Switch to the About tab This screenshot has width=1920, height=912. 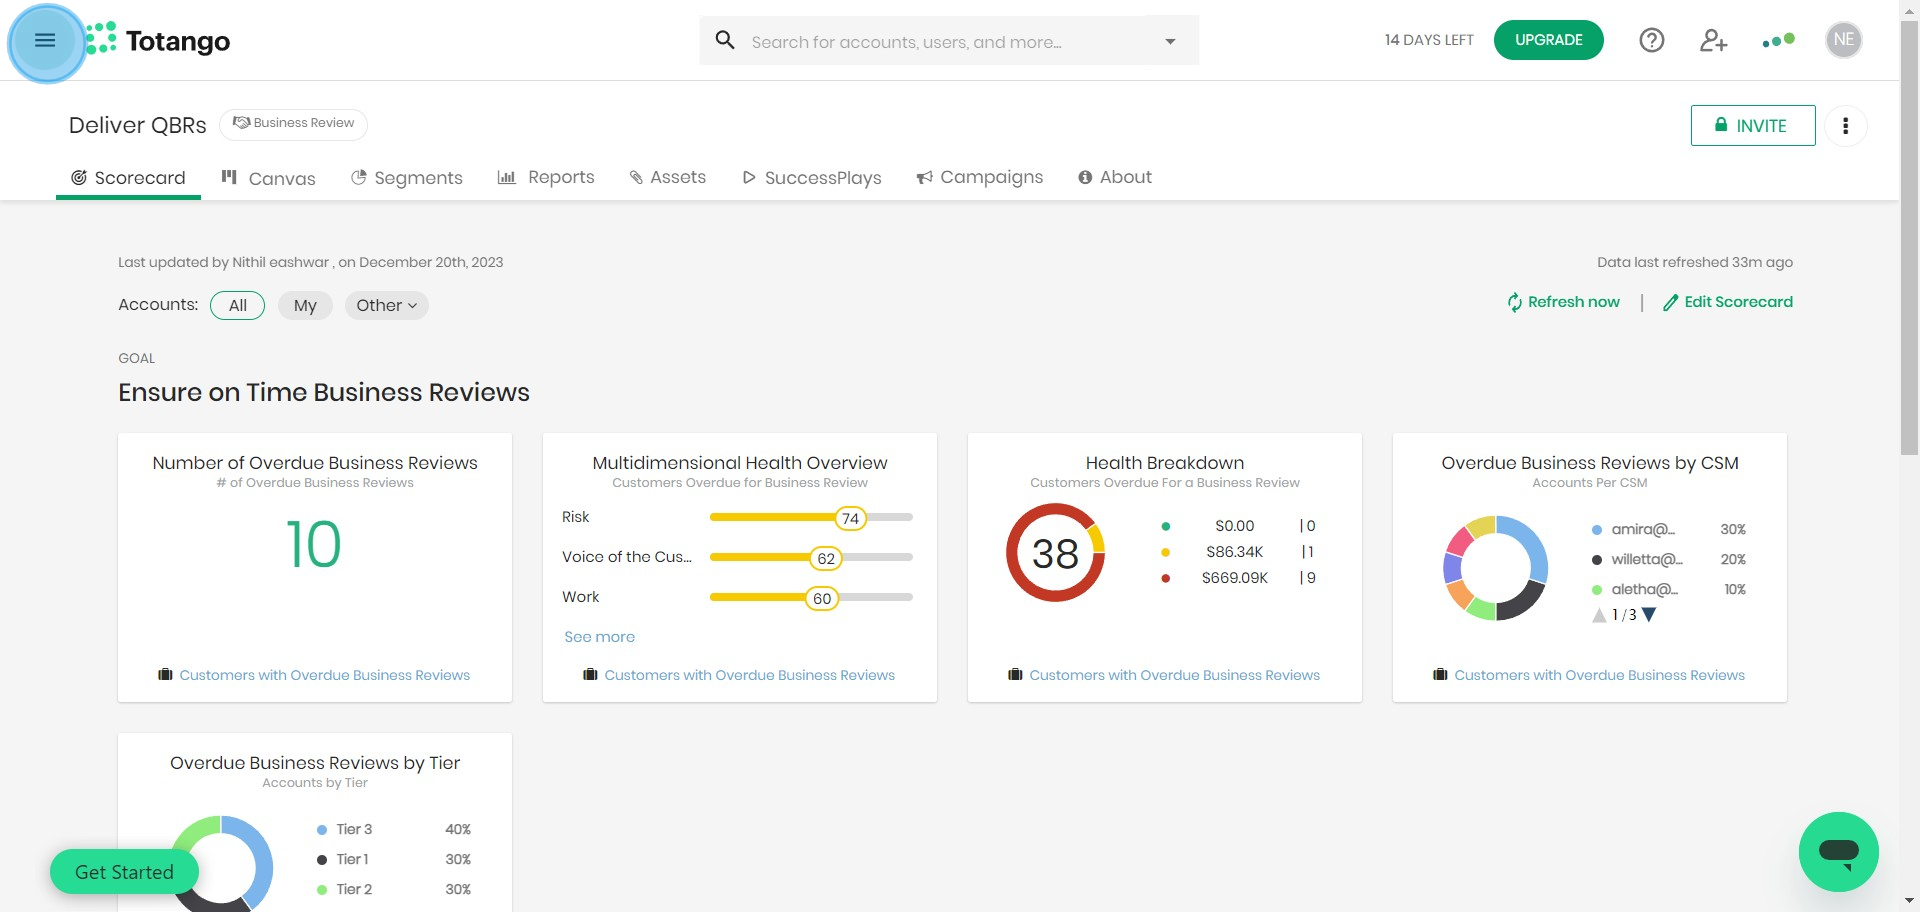point(1115,177)
